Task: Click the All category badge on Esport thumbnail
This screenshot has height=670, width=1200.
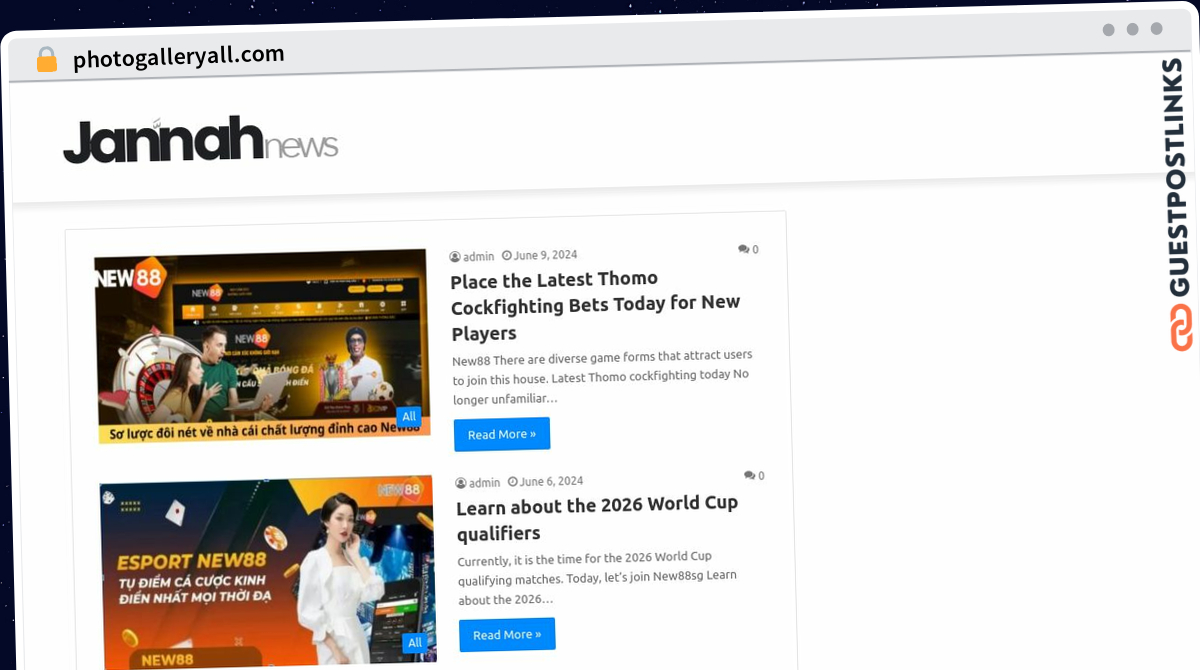Action: [x=415, y=643]
